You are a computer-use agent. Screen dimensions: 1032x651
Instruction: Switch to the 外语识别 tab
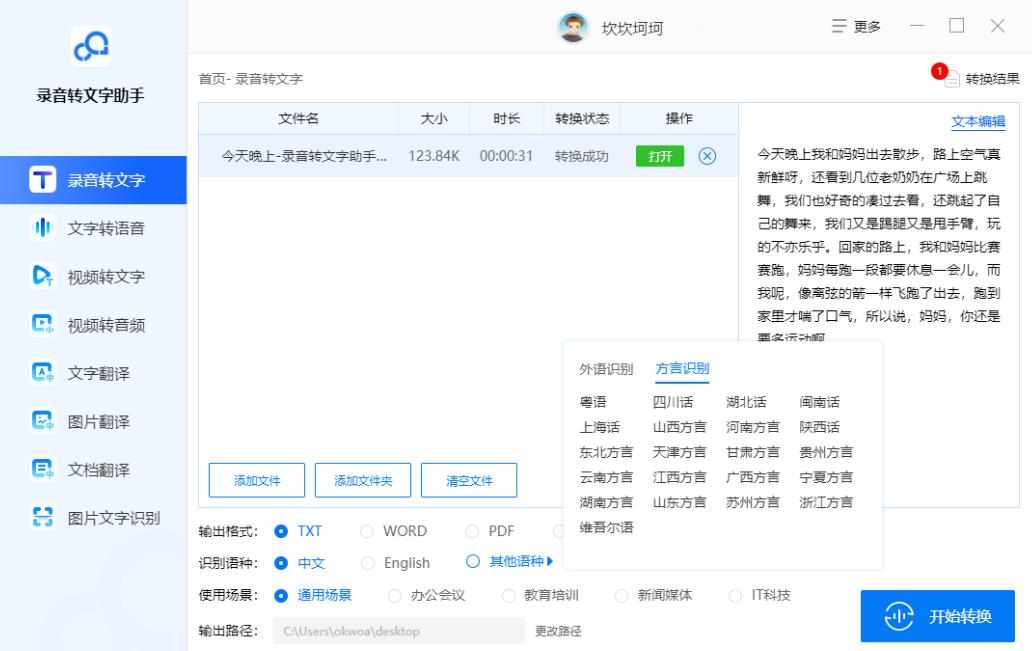click(x=606, y=369)
